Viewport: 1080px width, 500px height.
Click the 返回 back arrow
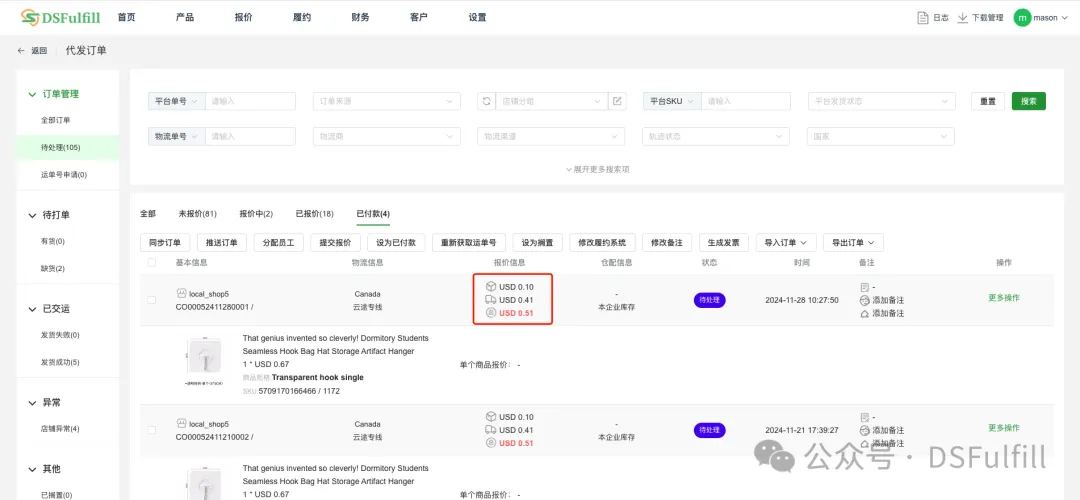pyautogui.click(x=21, y=50)
